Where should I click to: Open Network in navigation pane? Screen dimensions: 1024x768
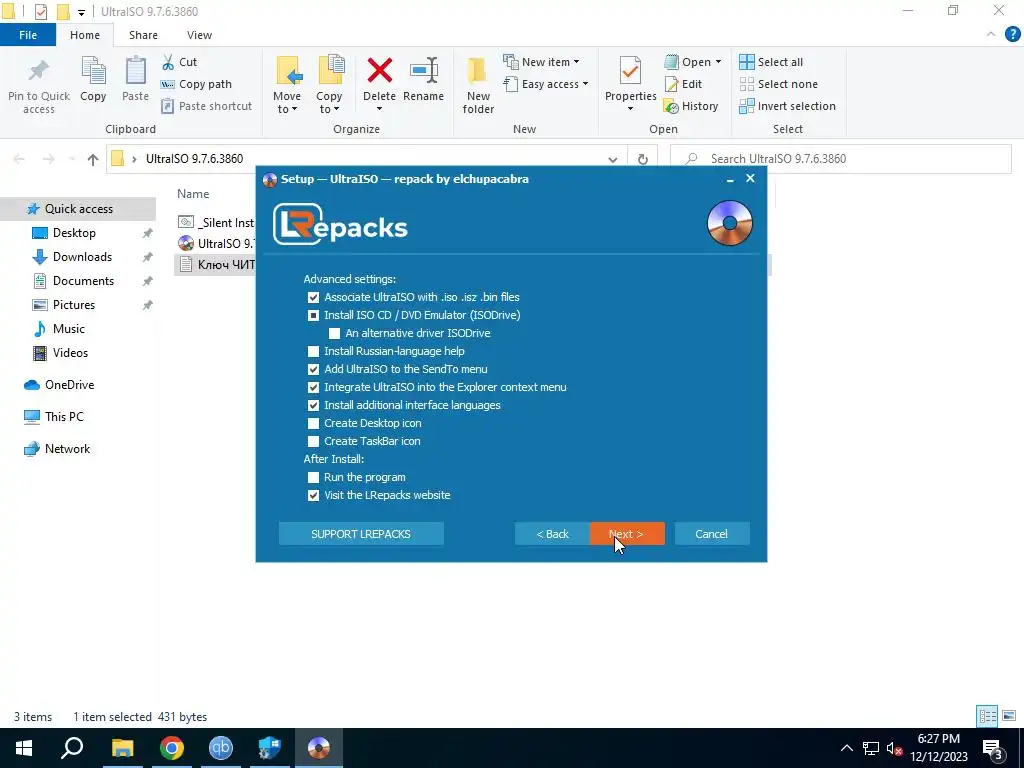point(67,449)
